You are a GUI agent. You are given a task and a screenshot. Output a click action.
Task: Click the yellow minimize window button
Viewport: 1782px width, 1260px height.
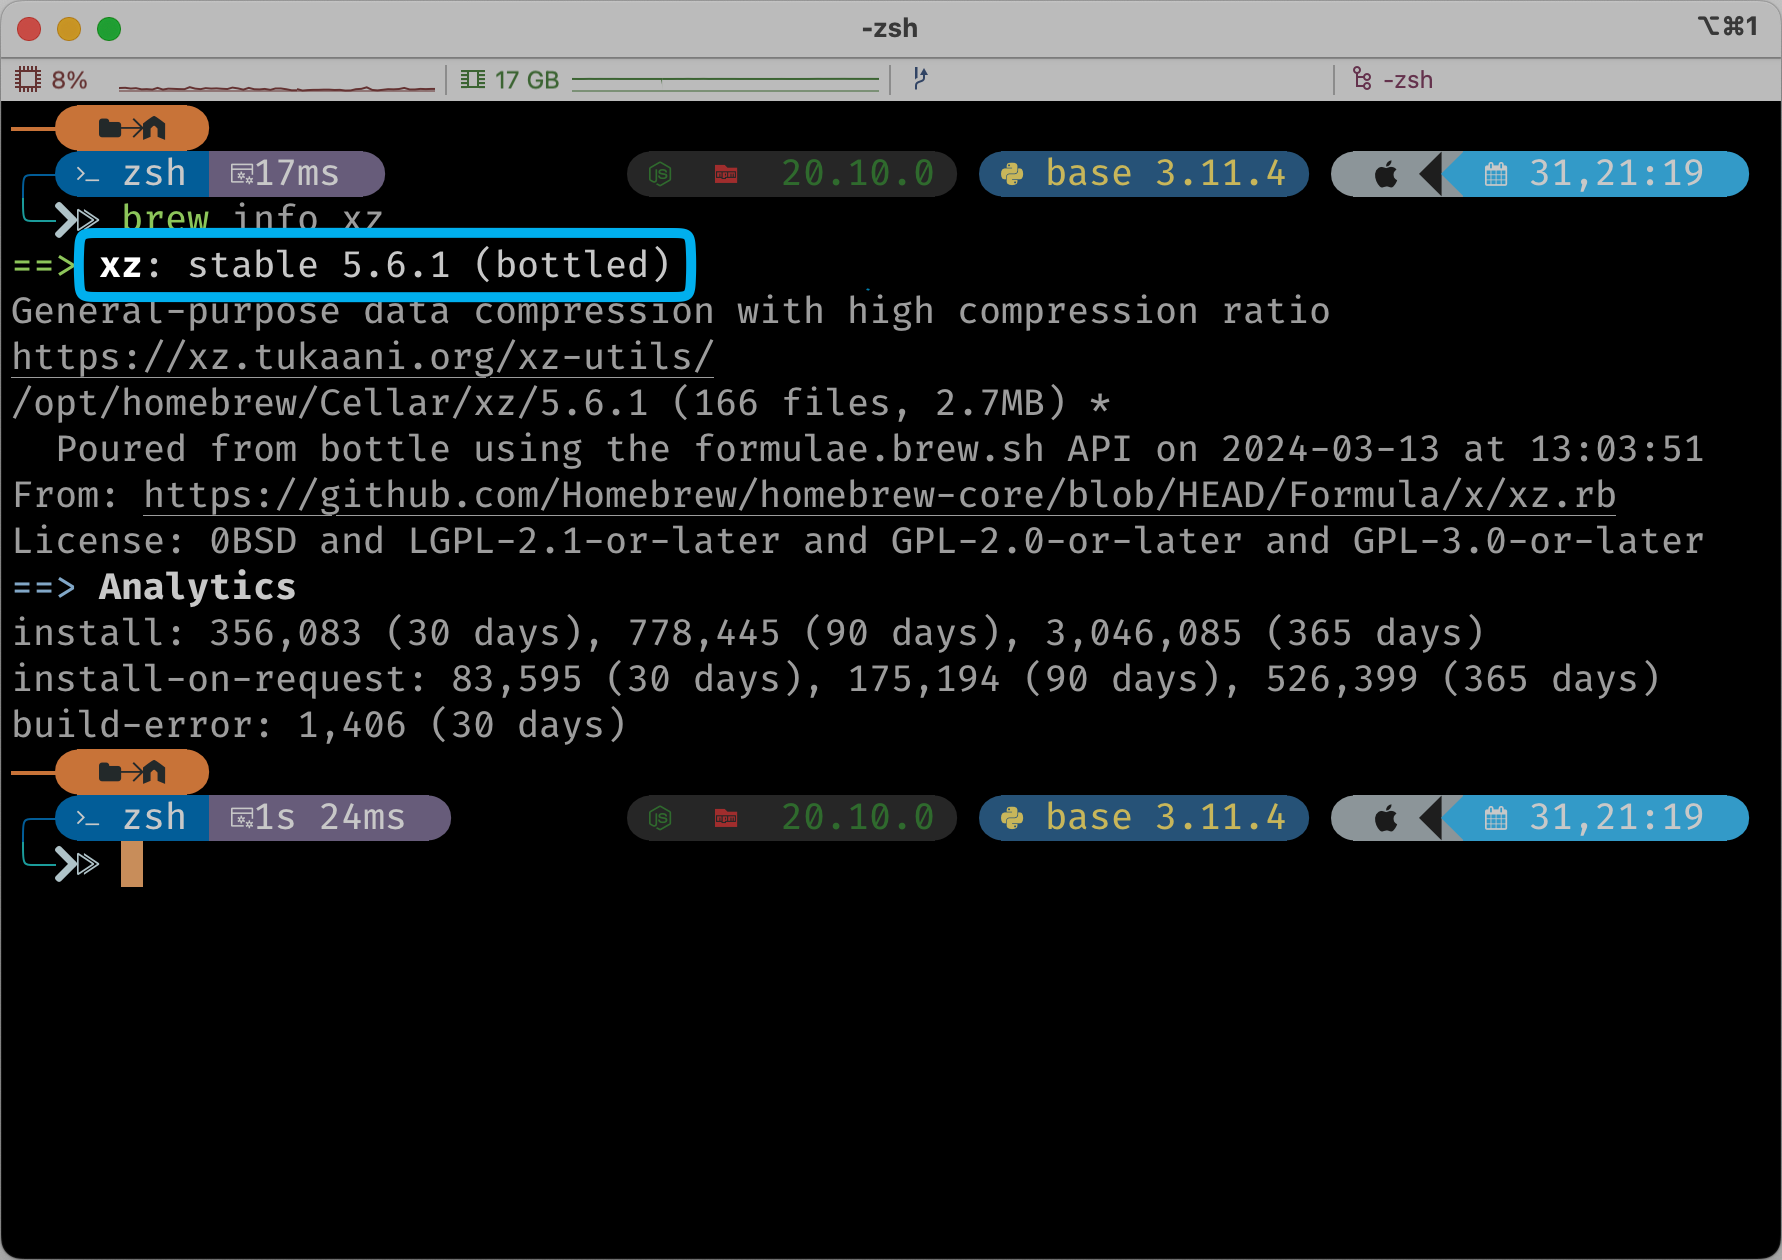pos(69,29)
